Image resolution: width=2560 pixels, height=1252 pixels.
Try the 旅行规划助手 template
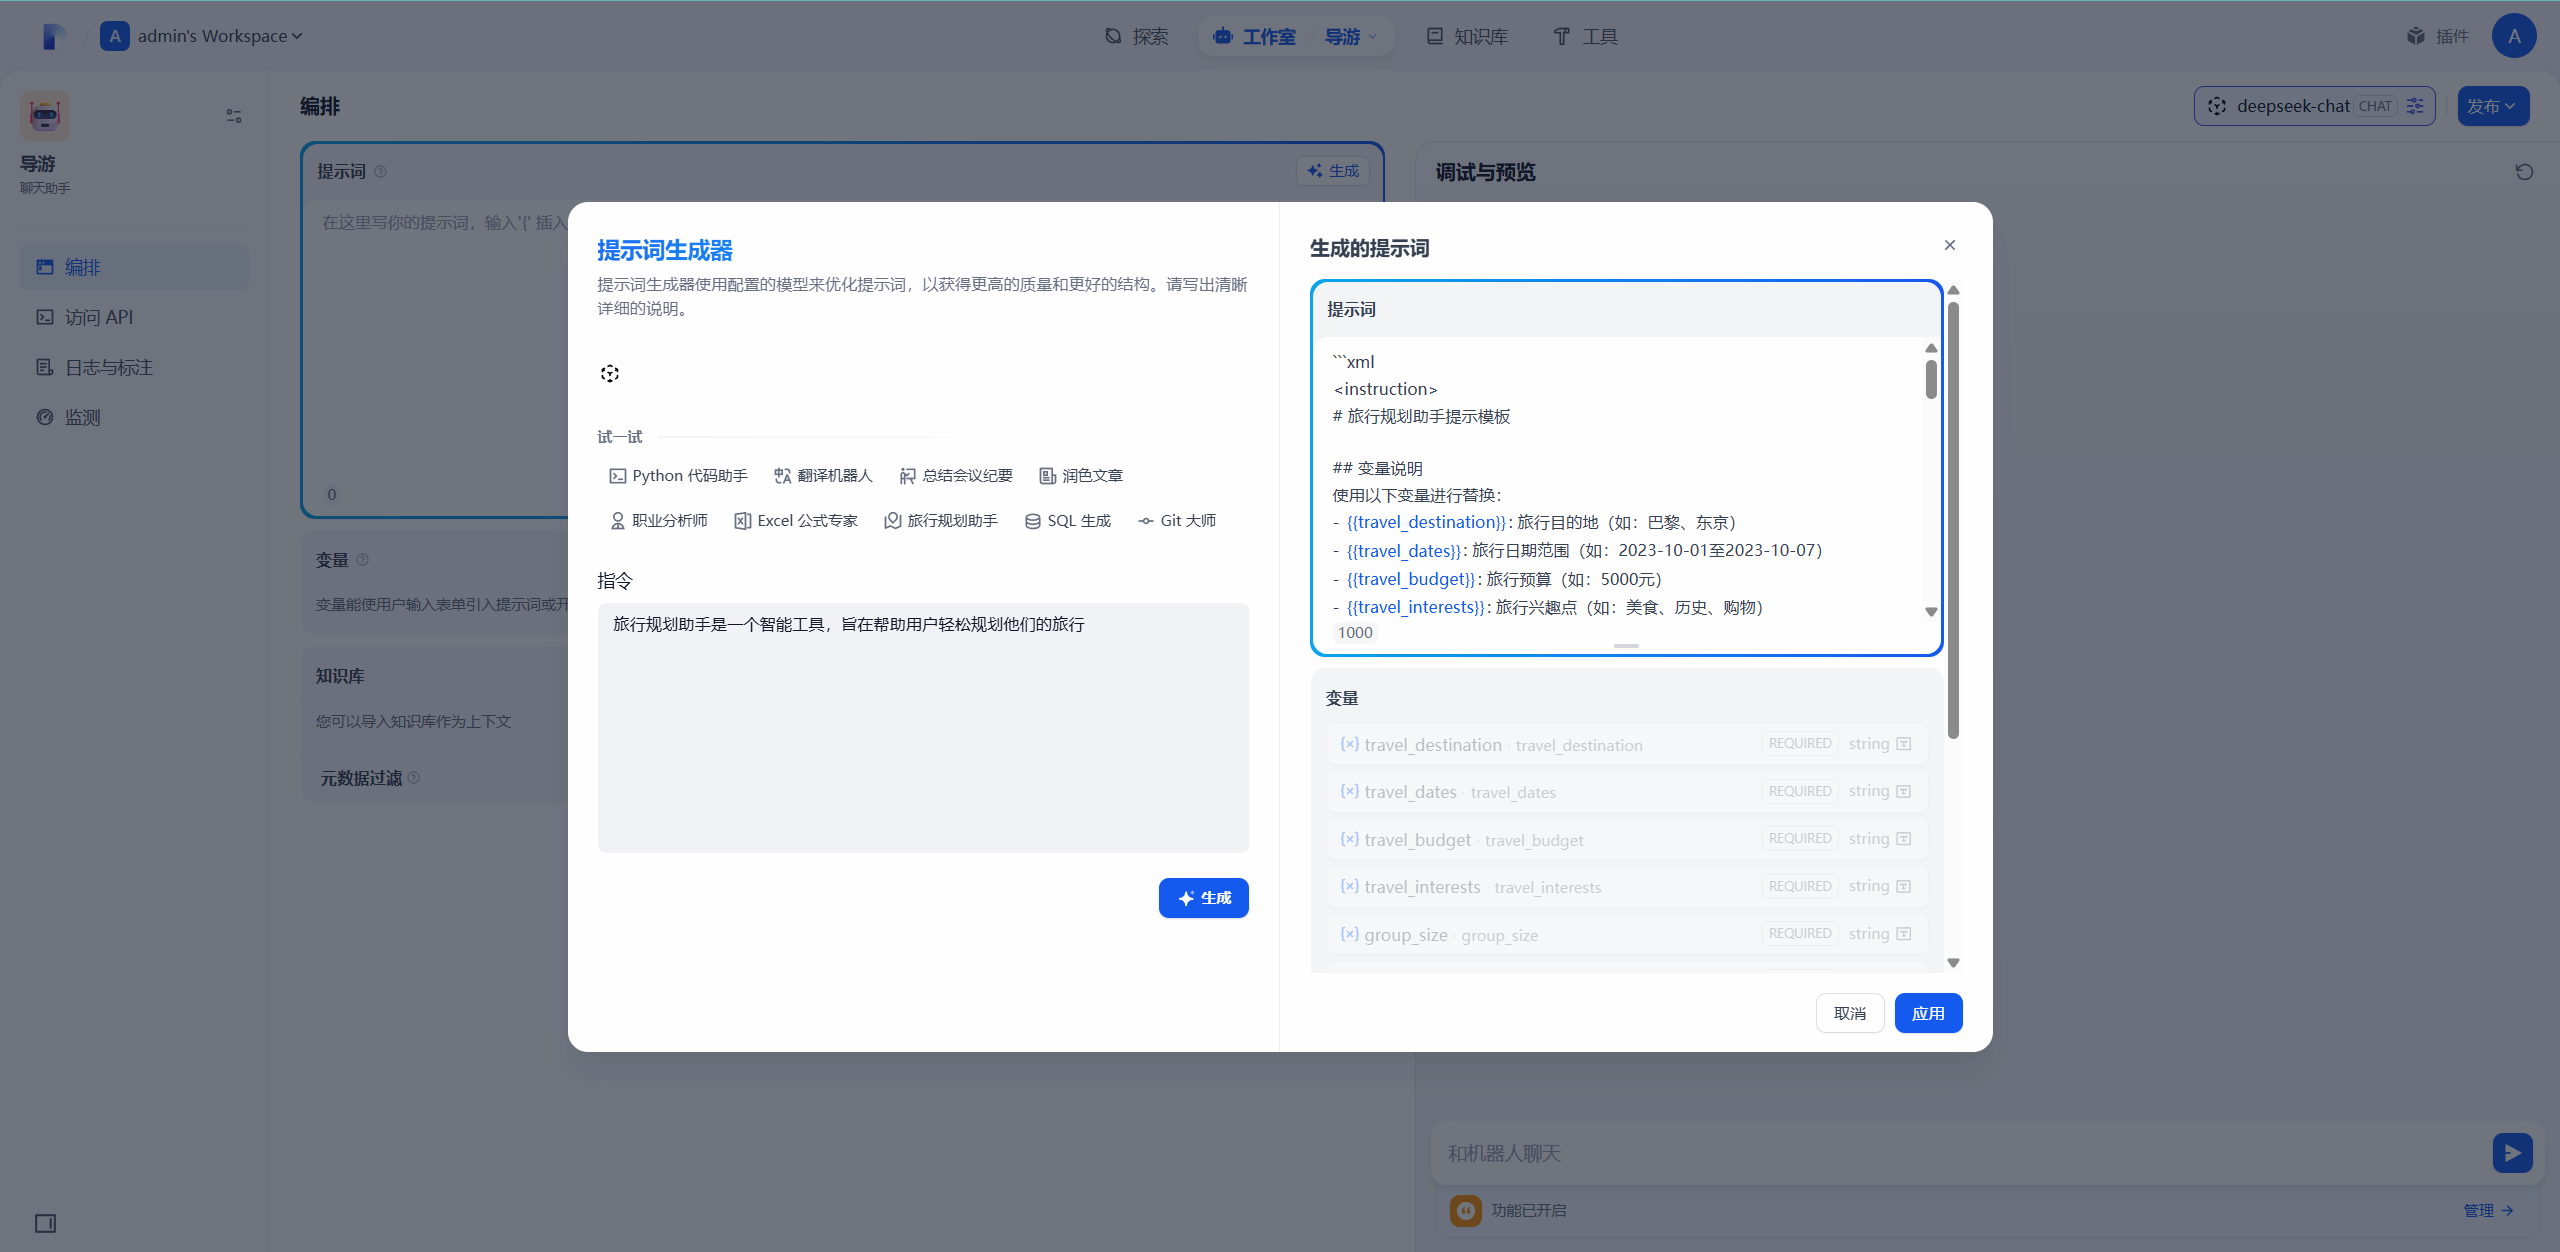click(941, 521)
